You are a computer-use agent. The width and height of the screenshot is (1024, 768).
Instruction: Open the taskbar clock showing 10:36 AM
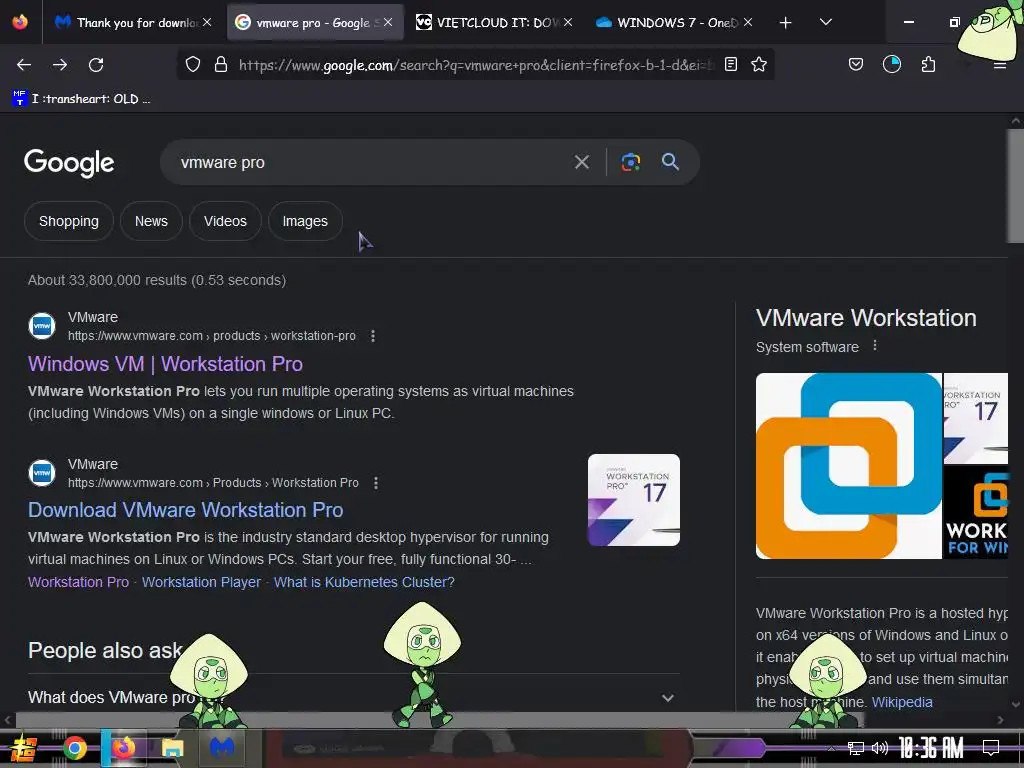[x=931, y=748]
